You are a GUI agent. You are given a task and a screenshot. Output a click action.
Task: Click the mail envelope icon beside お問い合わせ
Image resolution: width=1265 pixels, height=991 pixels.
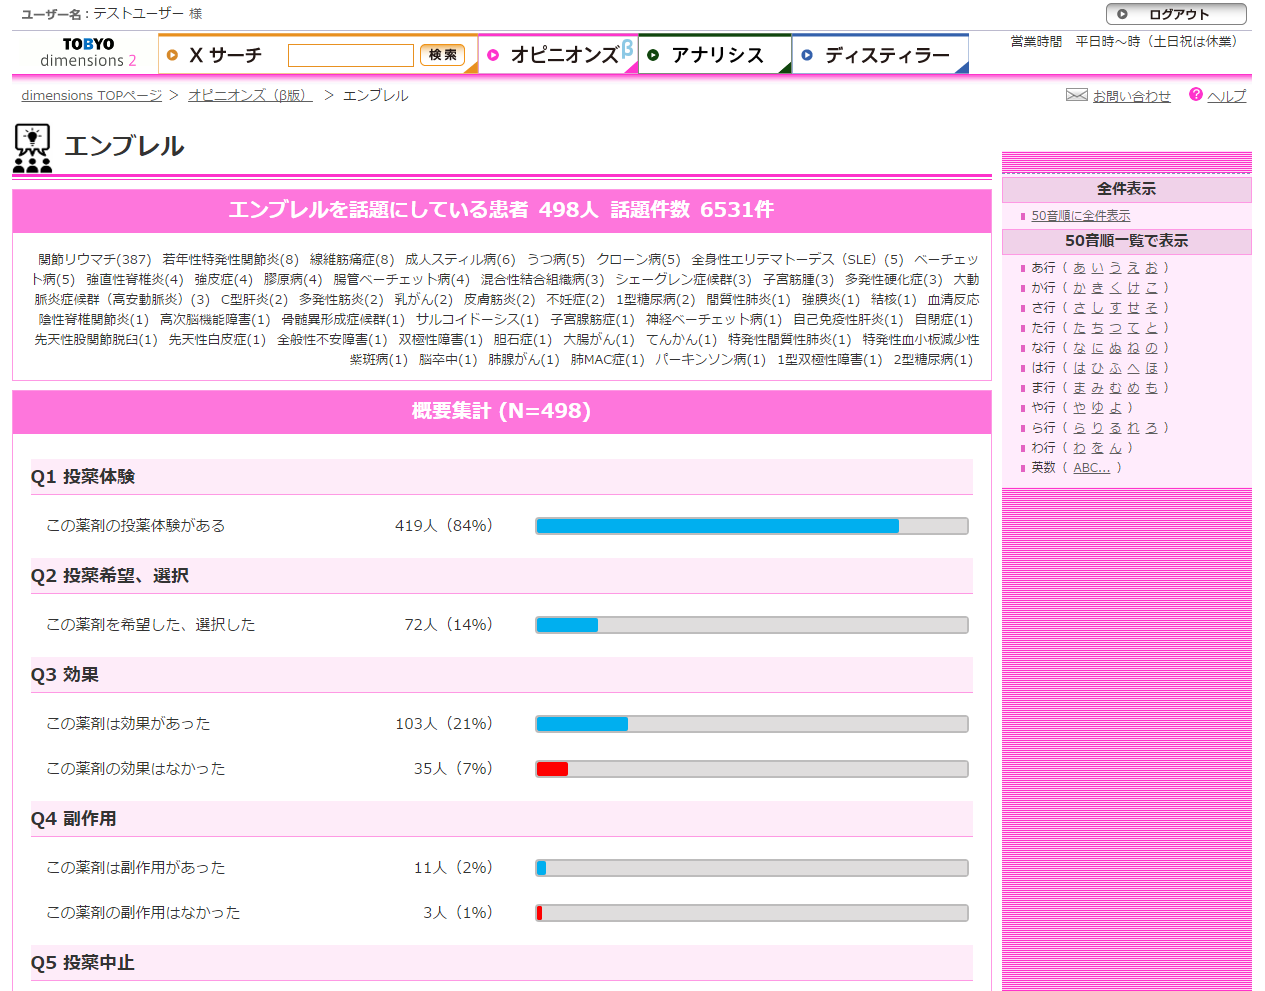click(x=1076, y=95)
